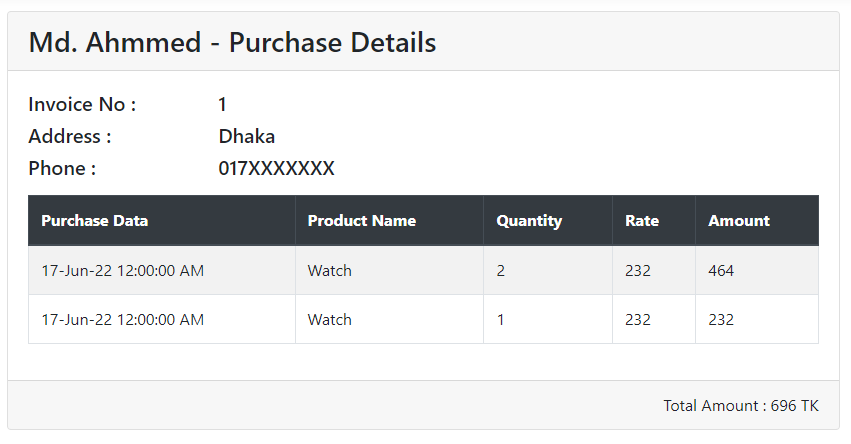This screenshot has height=444, width=851.
Task: Select the first row purchase date cell
Action: point(162,270)
